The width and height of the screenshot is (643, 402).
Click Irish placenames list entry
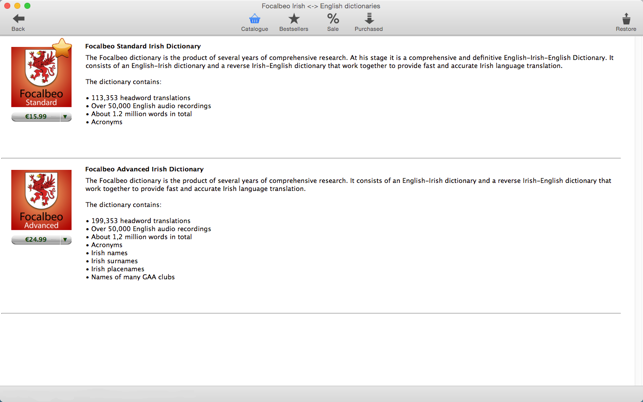tap(115, 269)
